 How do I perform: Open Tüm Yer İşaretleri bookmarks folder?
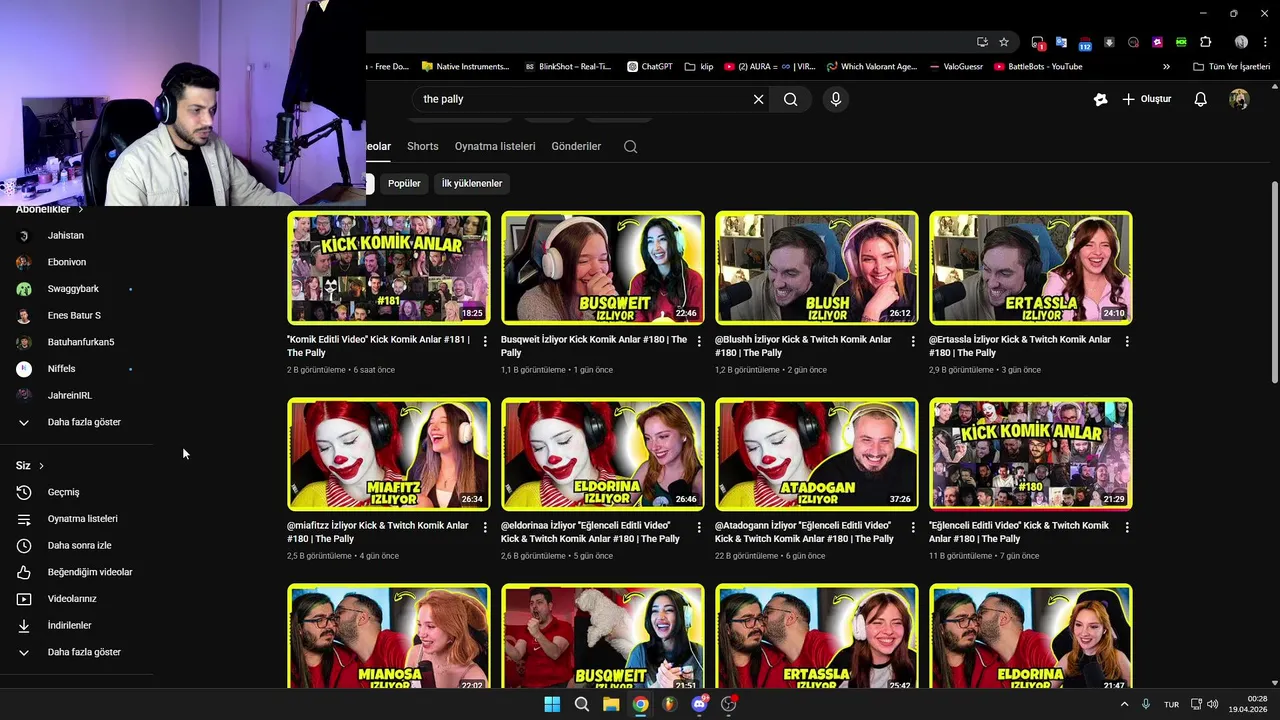click(1232, 67)
